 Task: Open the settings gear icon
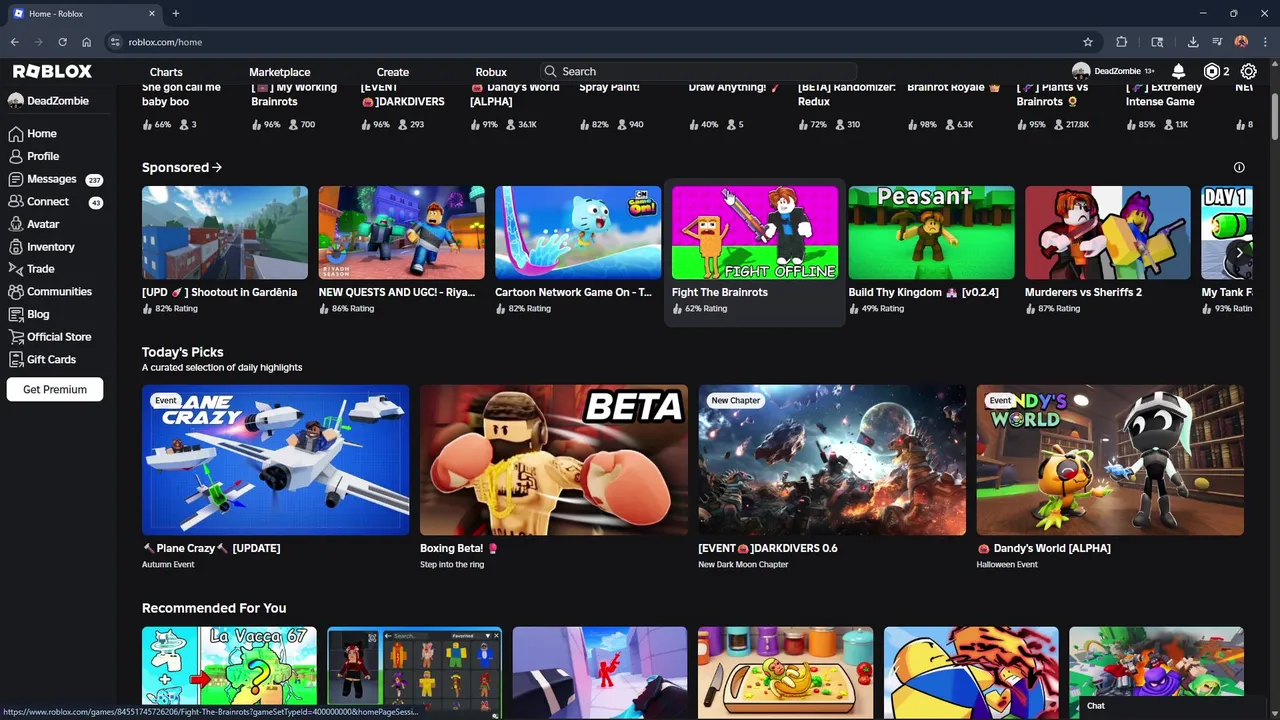point(1248,71)
